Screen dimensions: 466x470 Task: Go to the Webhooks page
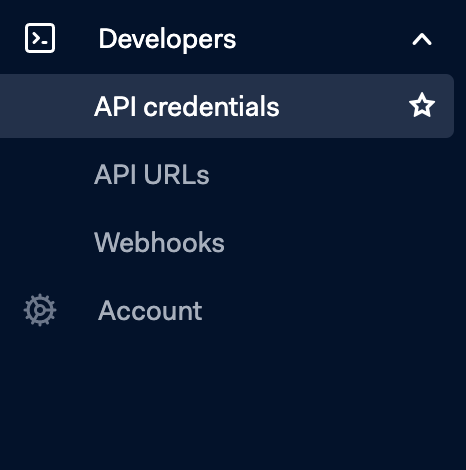pyautogui.click(x=159, y=242)
